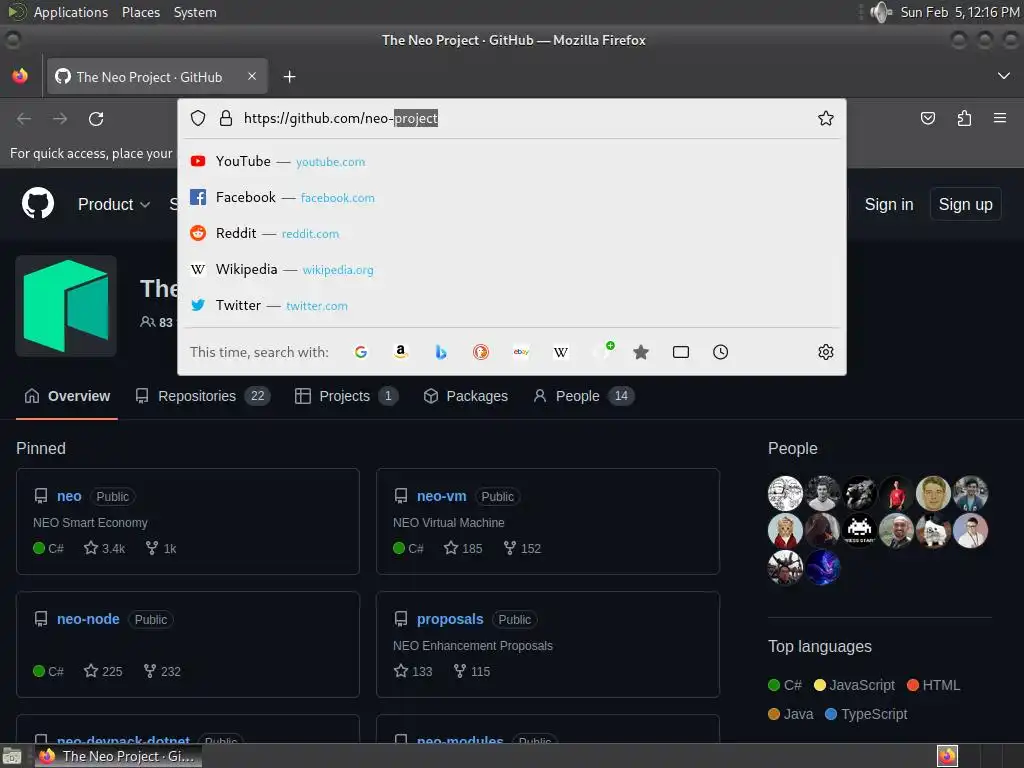Add the new search engine icon with green plus
Viewport: 1024px width, 768px height.
click(603, 350)
